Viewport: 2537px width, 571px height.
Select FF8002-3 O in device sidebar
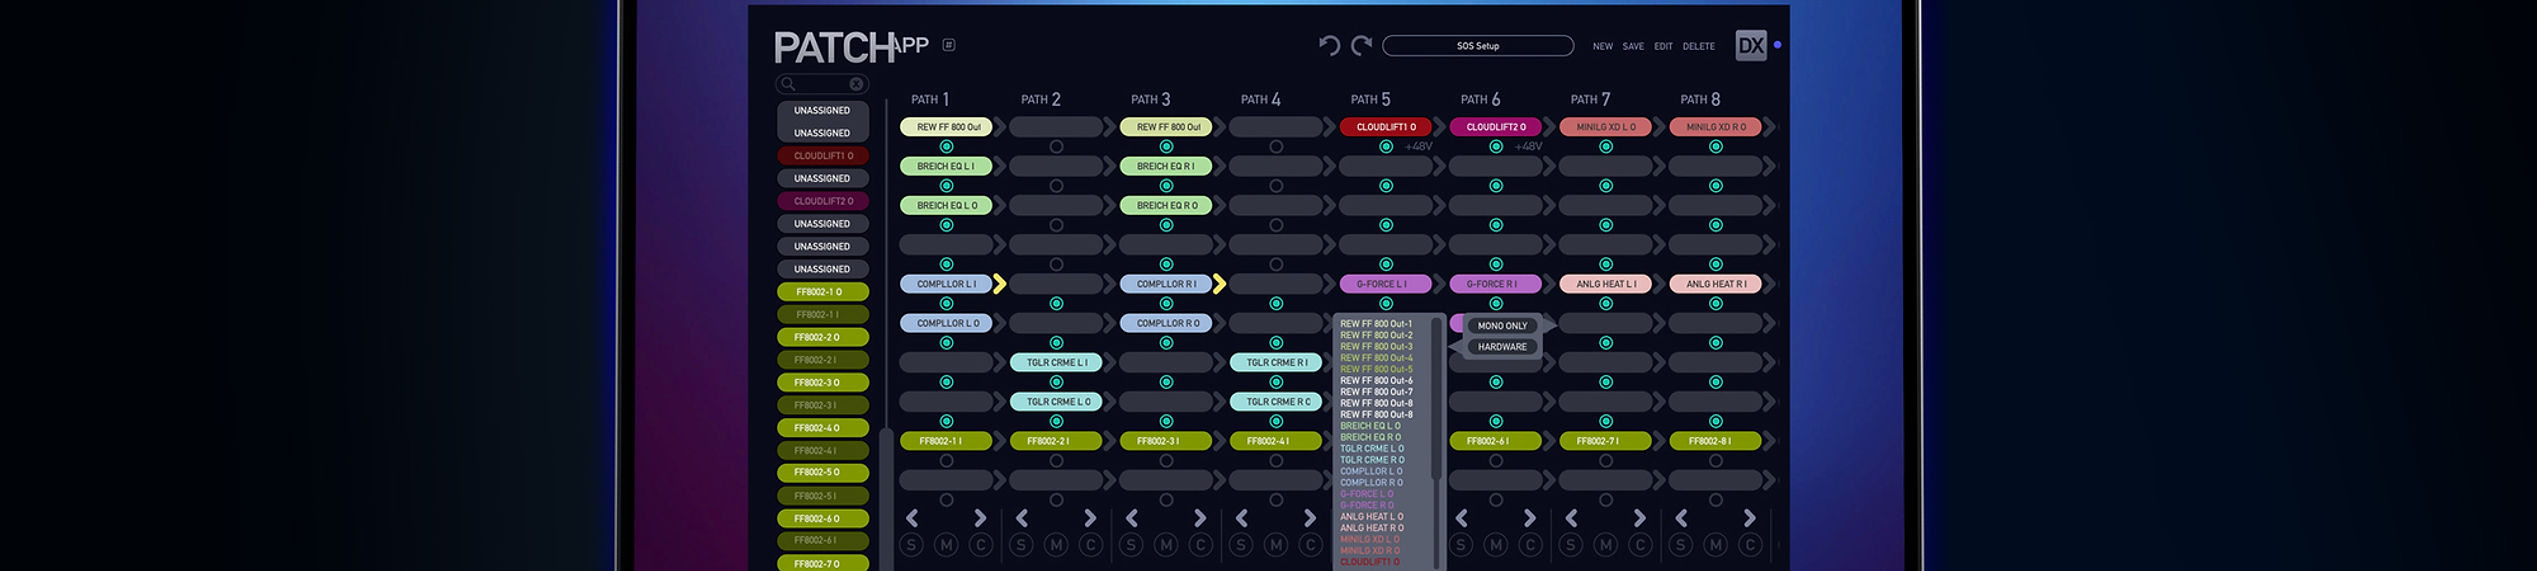pos(823,383)
